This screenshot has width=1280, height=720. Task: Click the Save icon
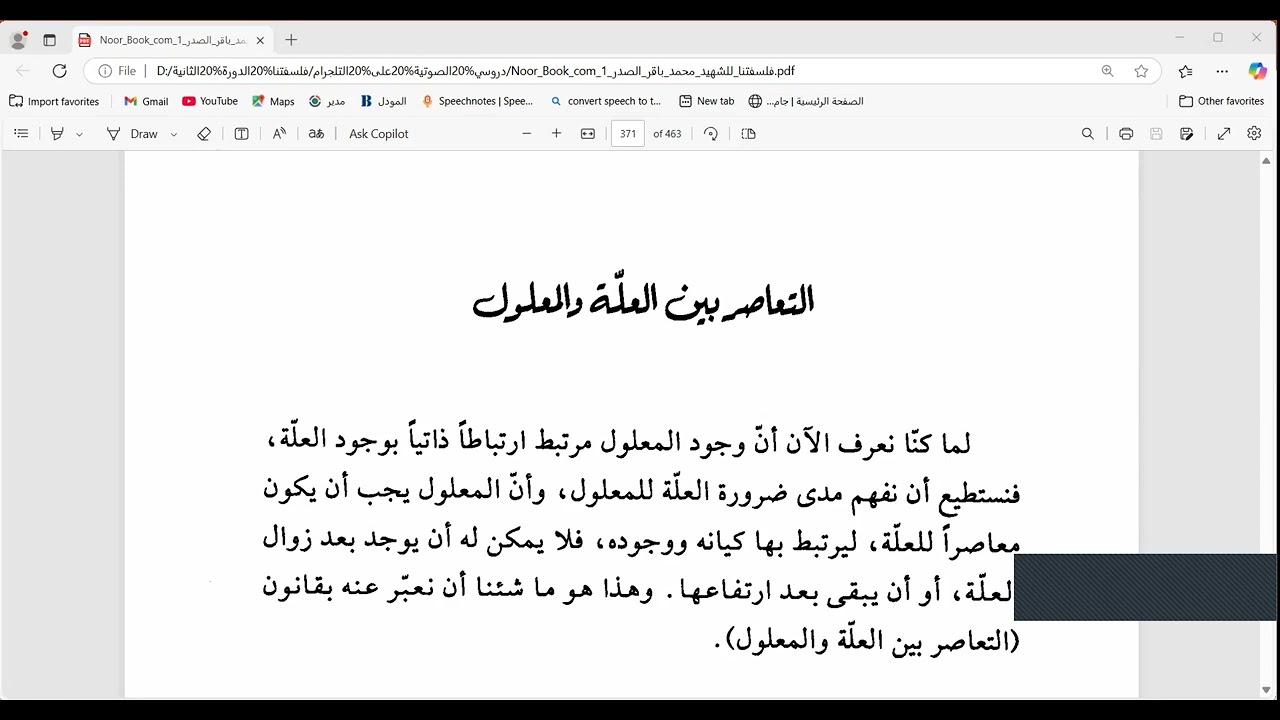[1156, 134]
